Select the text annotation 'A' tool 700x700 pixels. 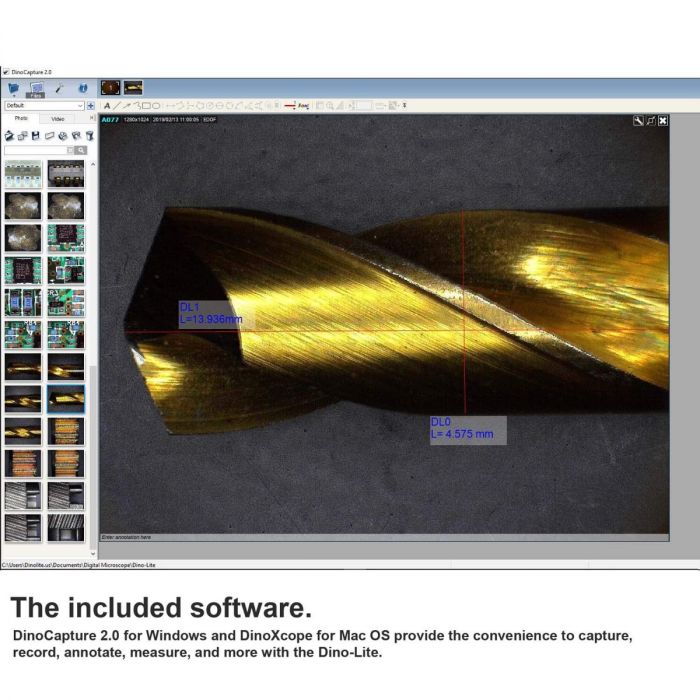coord(107,106)
